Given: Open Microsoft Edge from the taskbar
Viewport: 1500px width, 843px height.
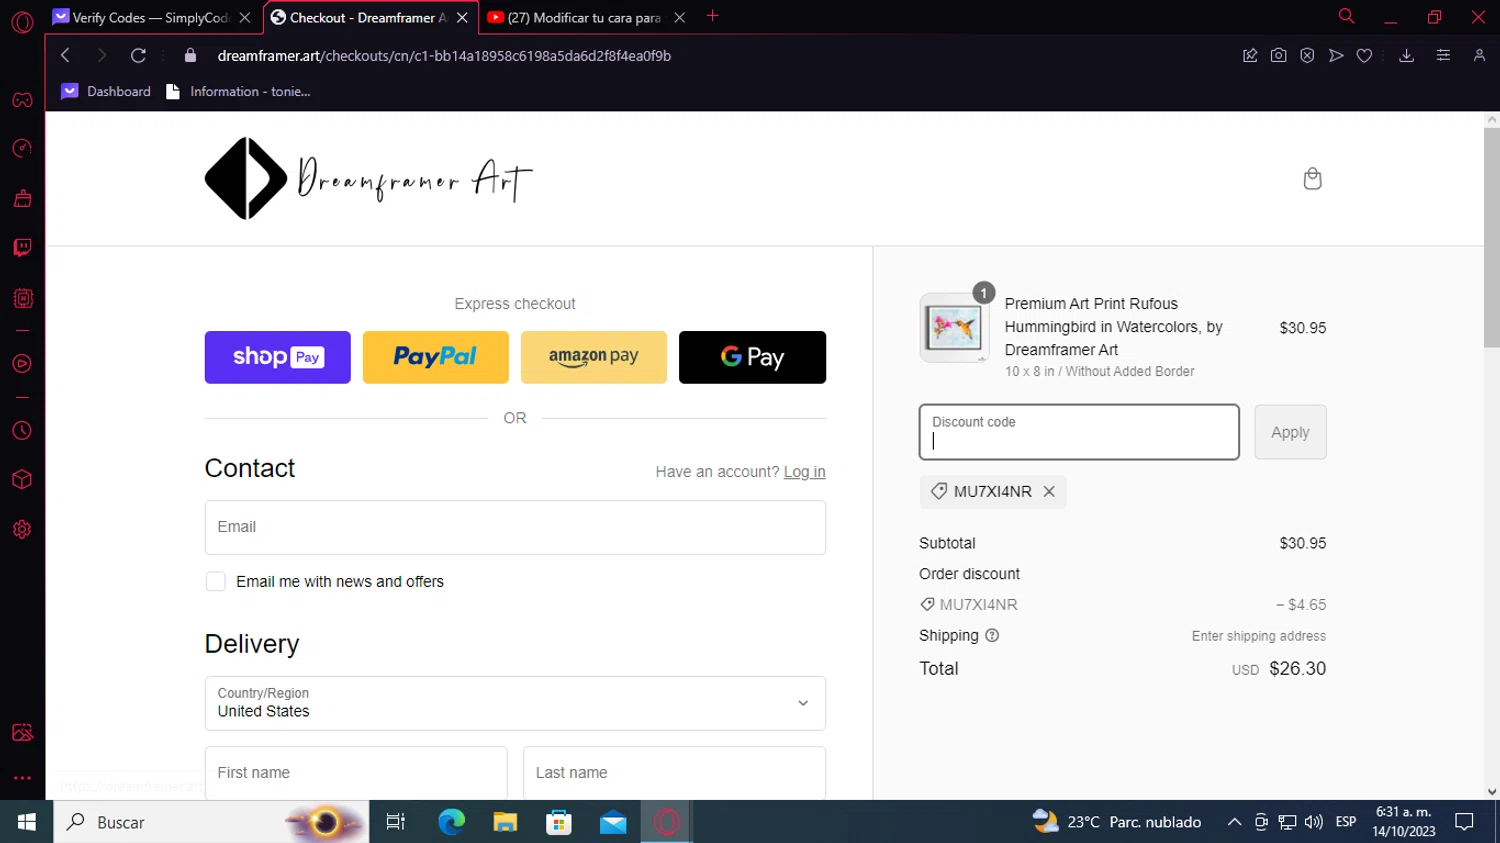Looking at the screenshot, I should (451, 822).
